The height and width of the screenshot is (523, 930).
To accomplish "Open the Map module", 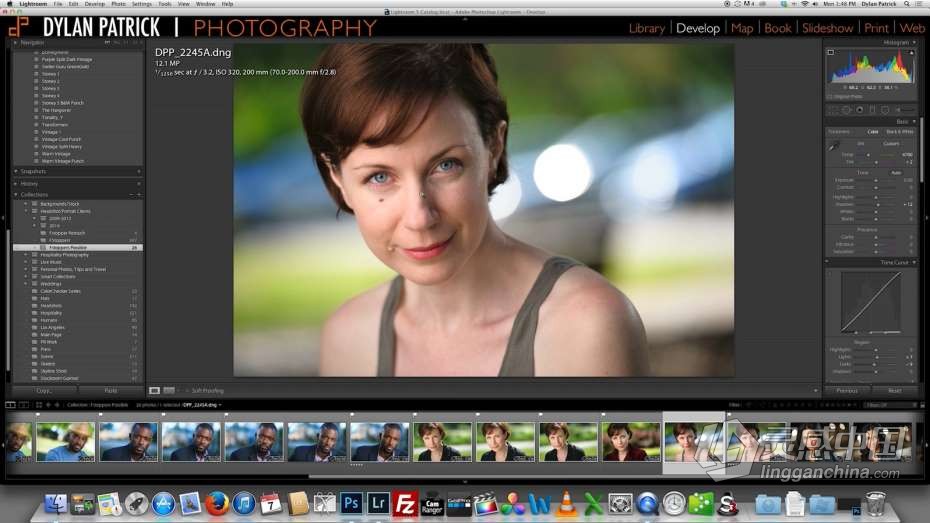I will click(x=742, y=28).
